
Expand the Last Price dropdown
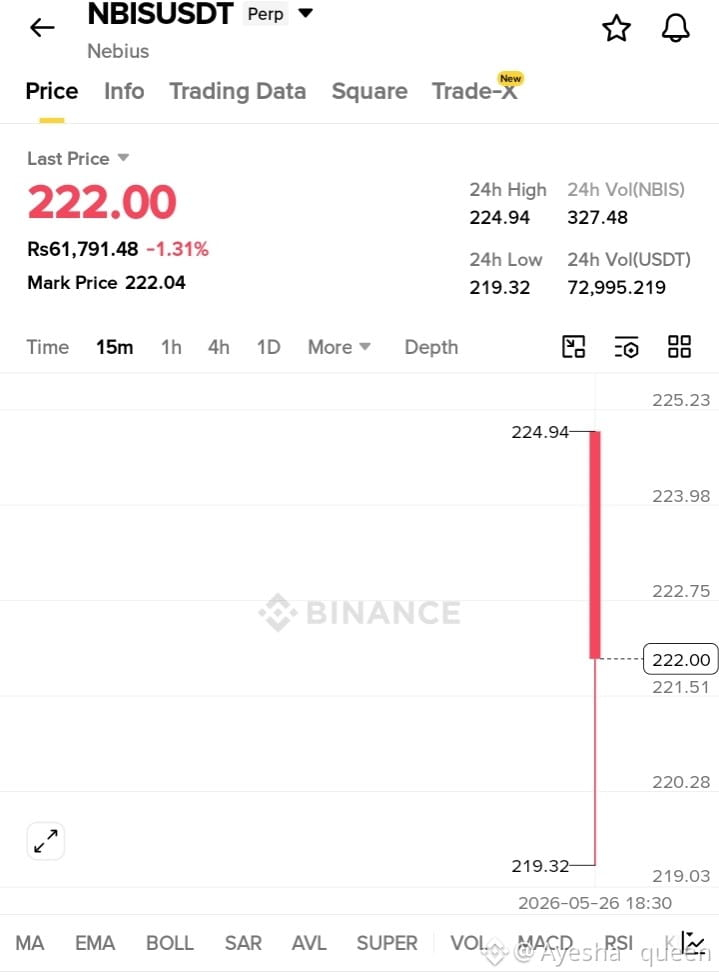123,158
